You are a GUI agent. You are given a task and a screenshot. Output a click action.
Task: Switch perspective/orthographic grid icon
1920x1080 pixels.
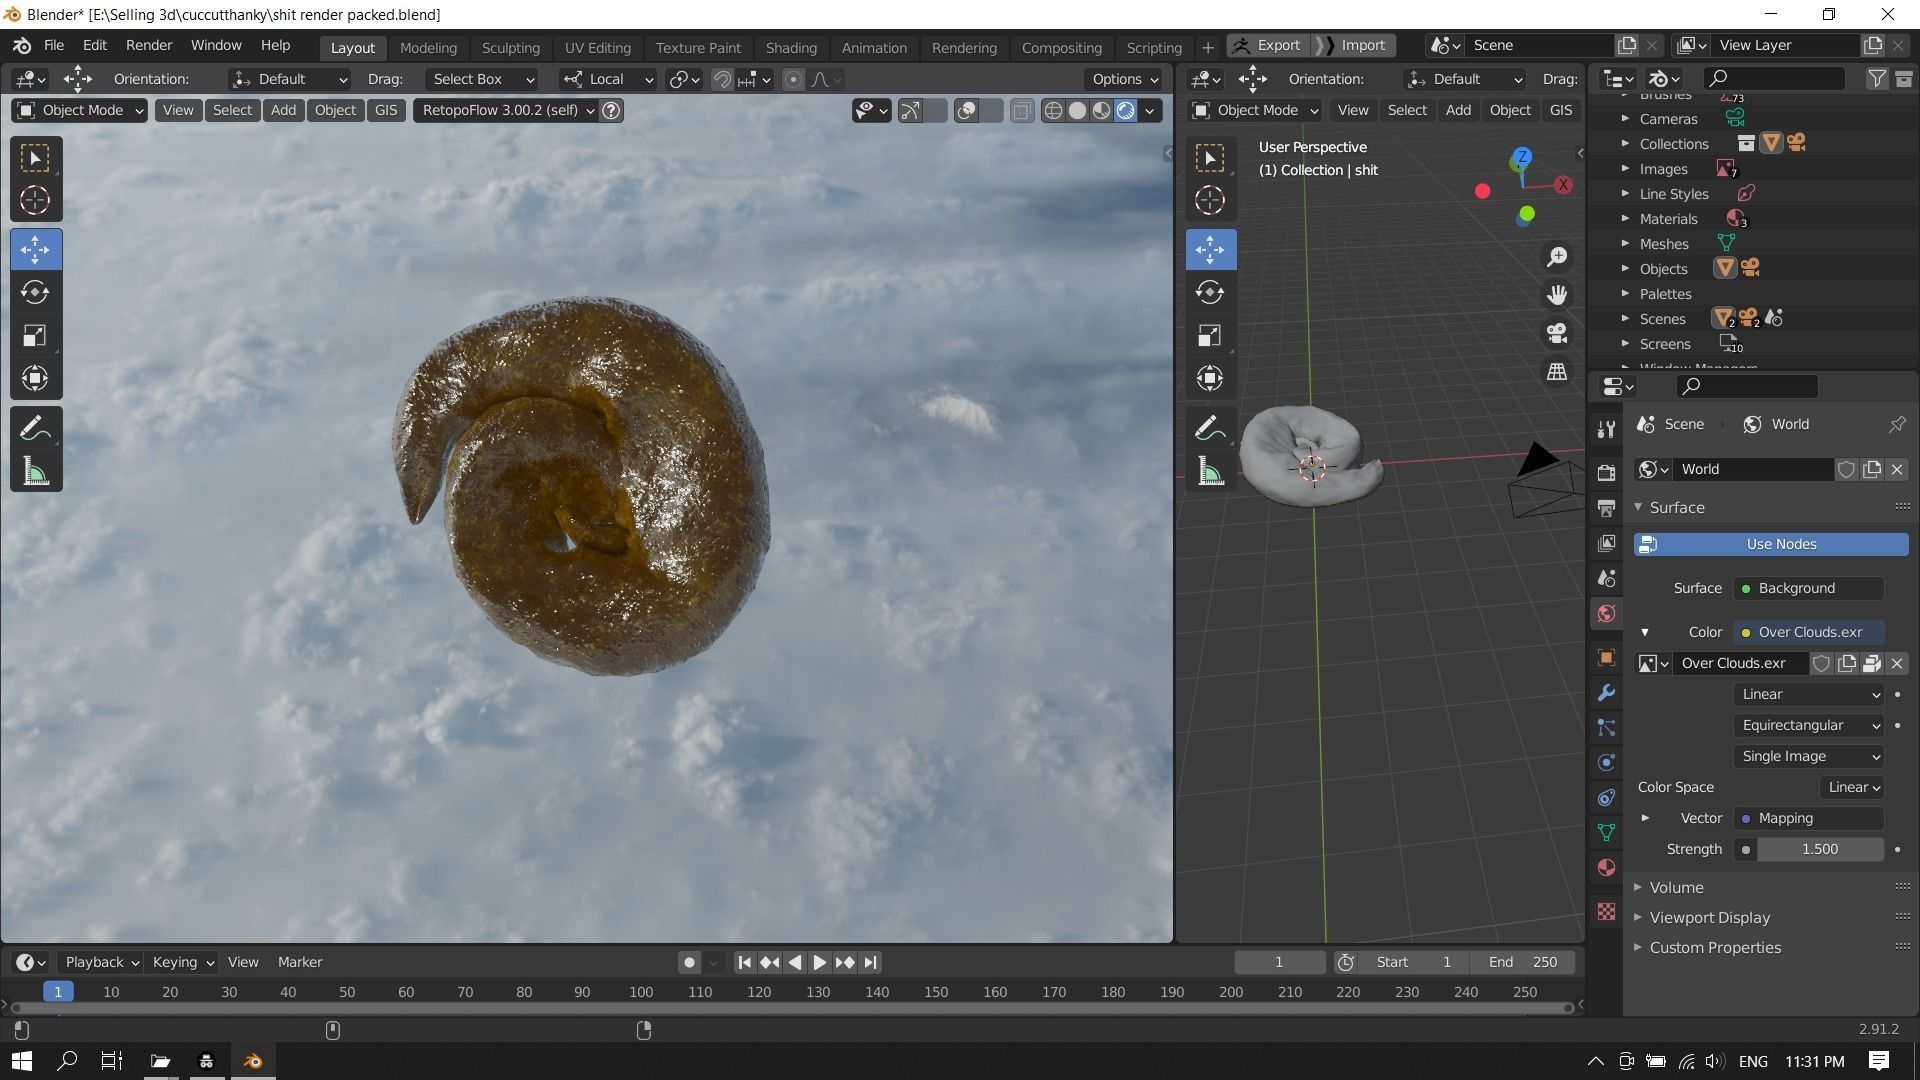coord(1557,371)
